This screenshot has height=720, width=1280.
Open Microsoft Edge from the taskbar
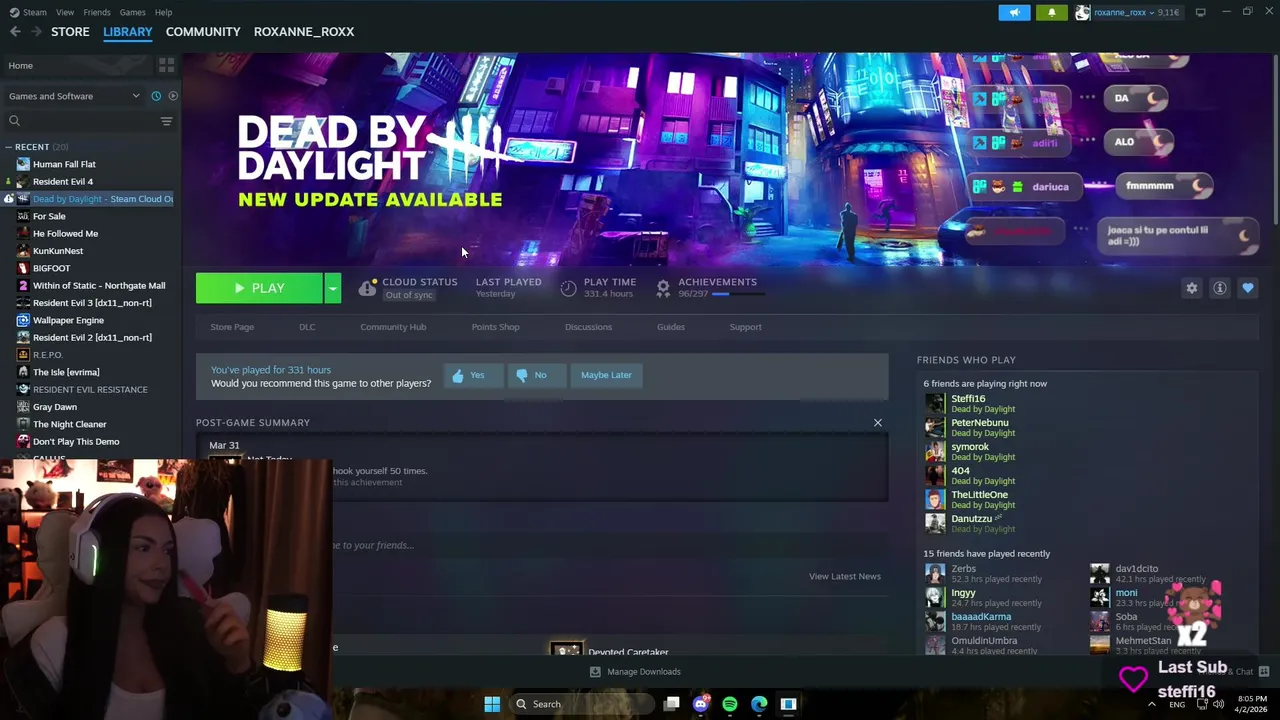[x=759, y=704]
